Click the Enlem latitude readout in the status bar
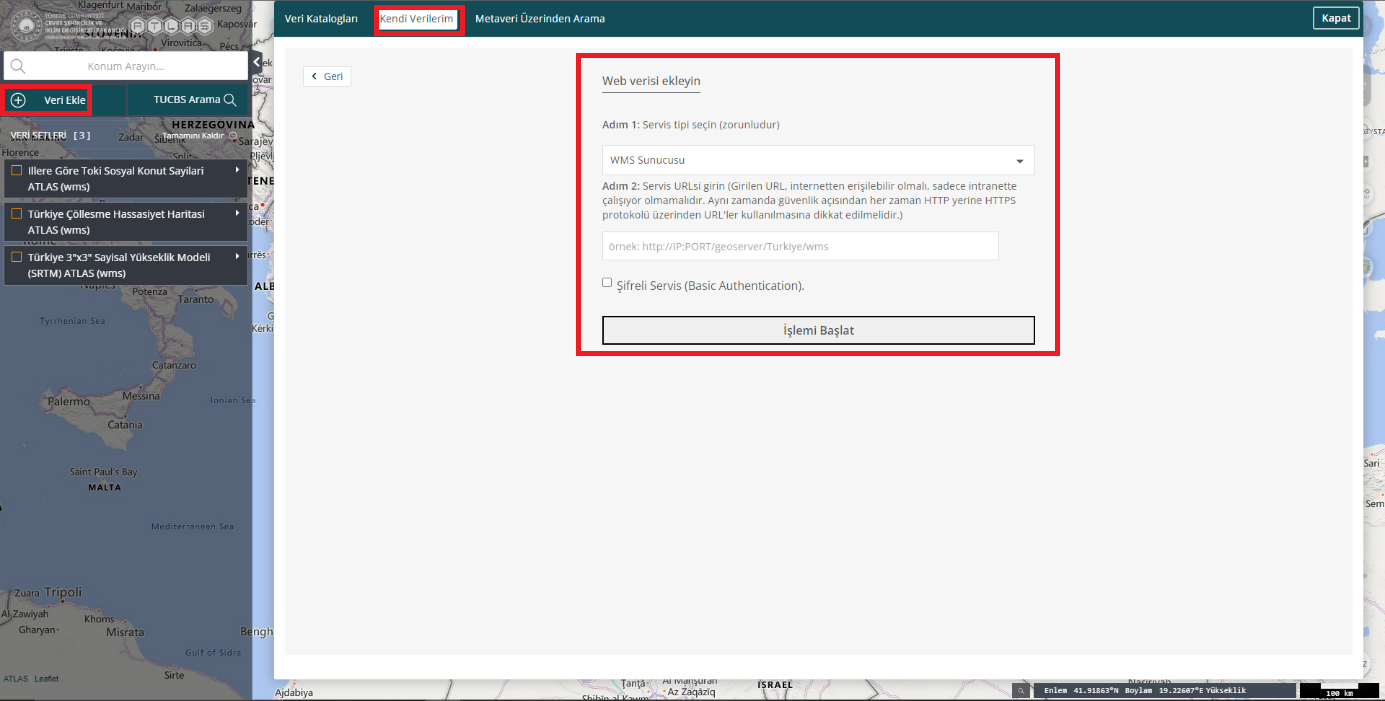Image resolution: width=1385 pixels, height=701 pixels. (x=1080, y=691)
